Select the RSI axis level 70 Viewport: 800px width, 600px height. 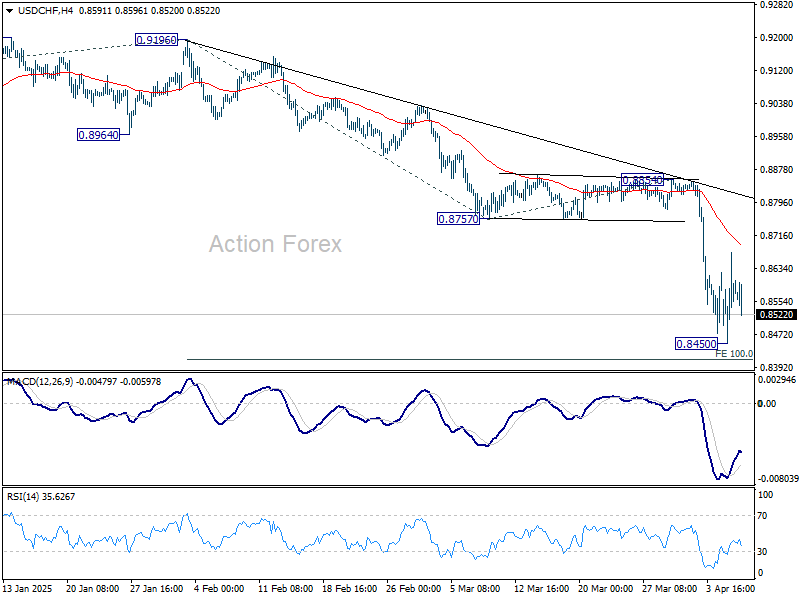coord(762,516)
